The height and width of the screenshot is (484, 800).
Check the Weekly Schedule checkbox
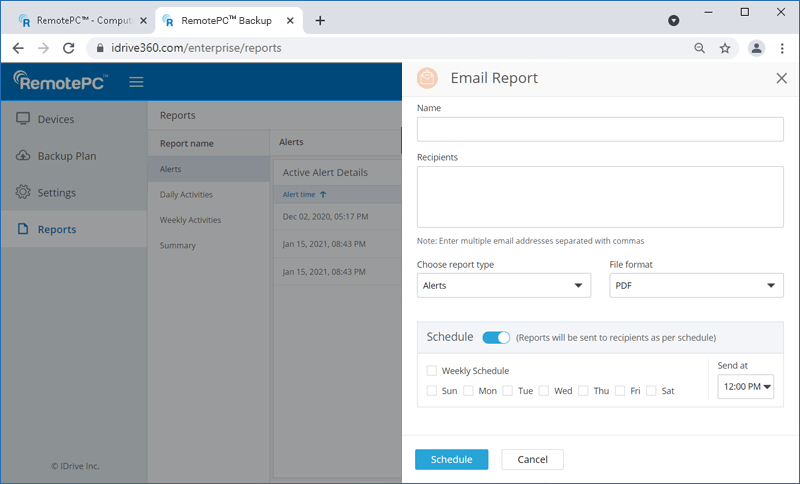pos(431,371)
